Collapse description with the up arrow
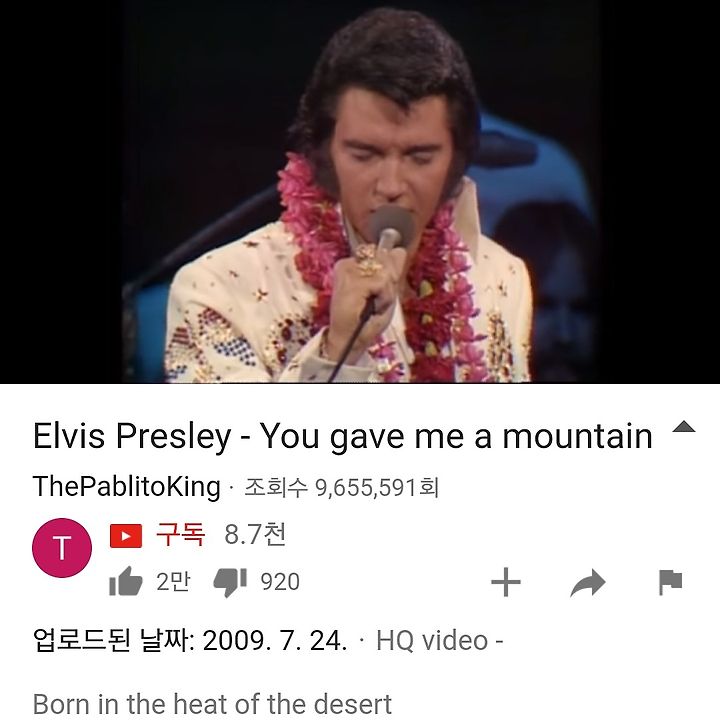The height and width of the screenshot is (720, 720). pos(684,427)
